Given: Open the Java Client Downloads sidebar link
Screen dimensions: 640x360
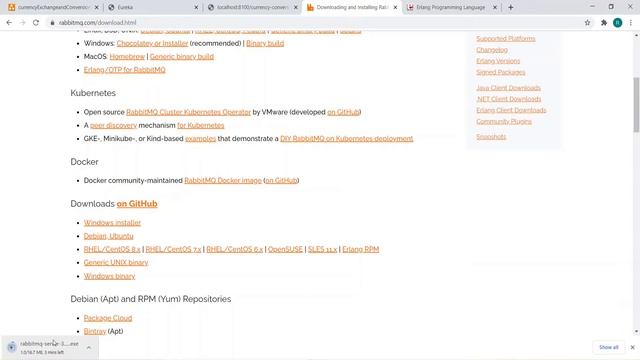Looking at the screenshot, I should 508,88.
